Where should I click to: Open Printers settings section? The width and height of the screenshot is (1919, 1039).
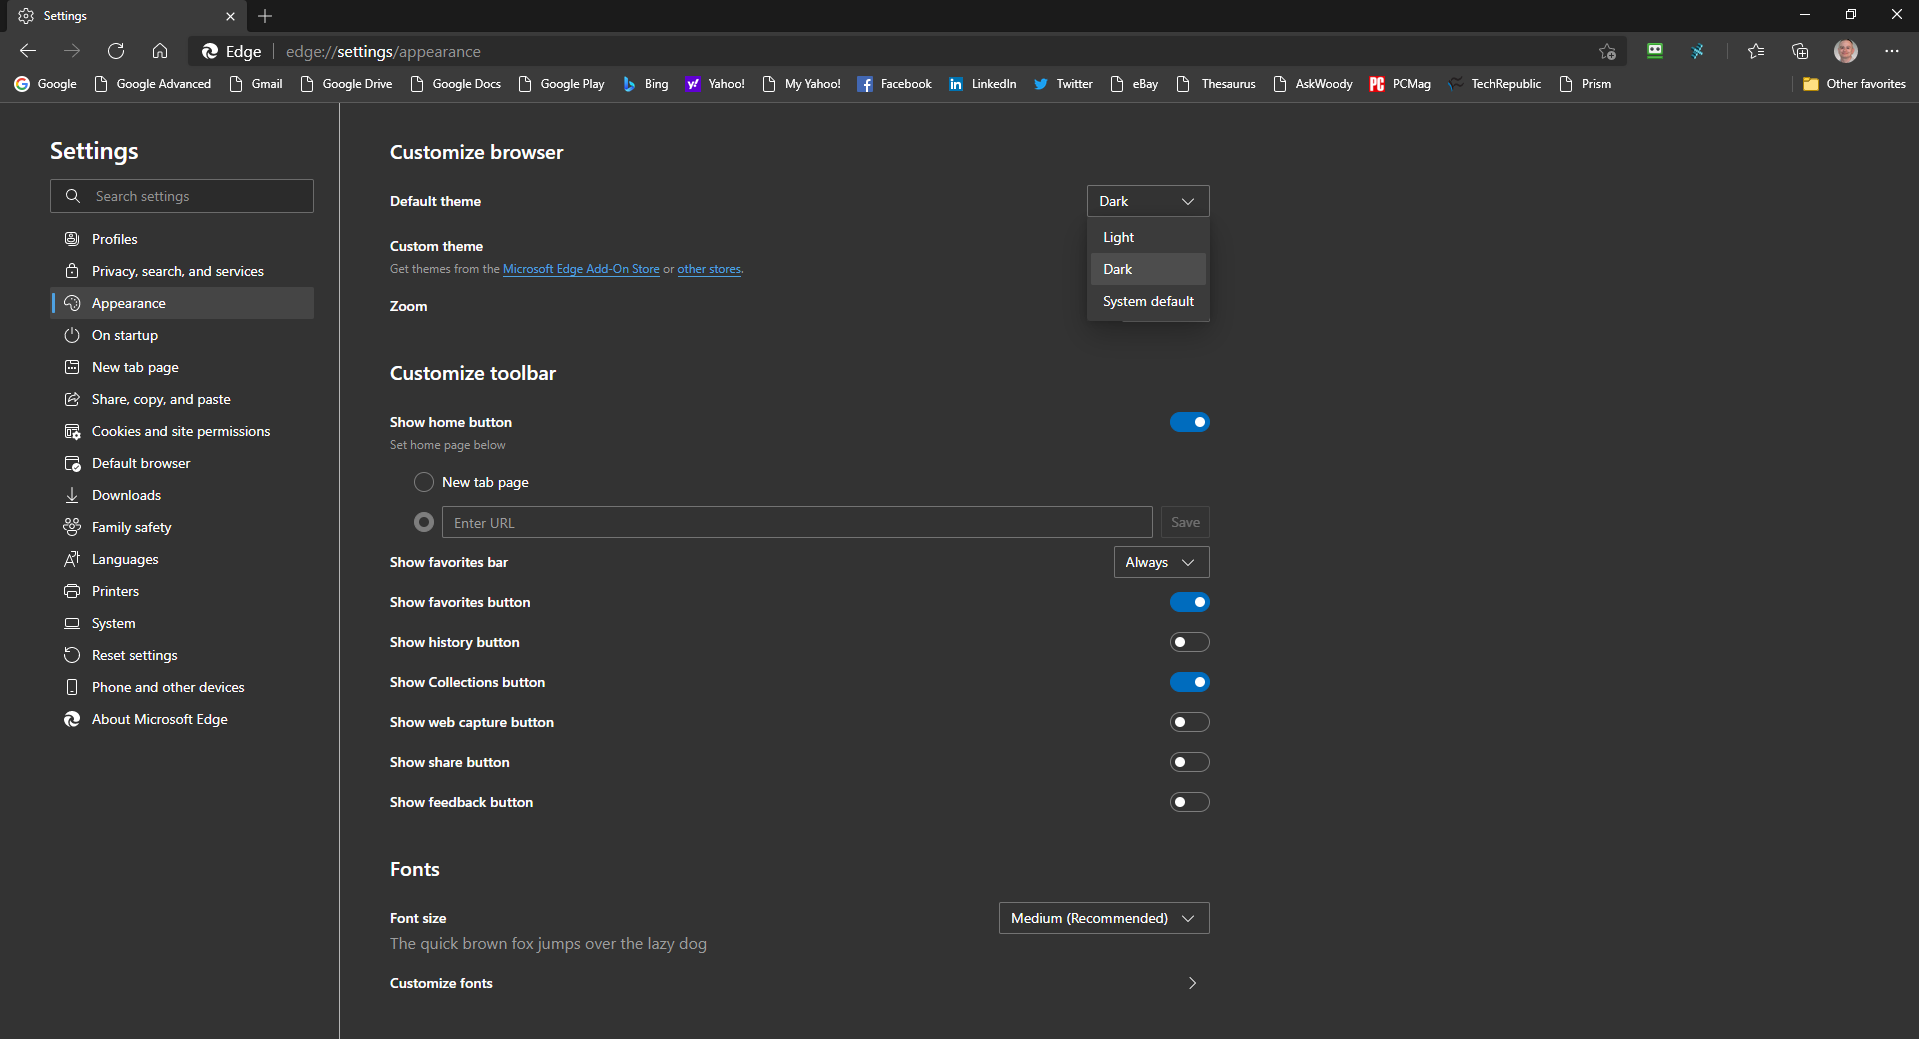pos(182,591)
